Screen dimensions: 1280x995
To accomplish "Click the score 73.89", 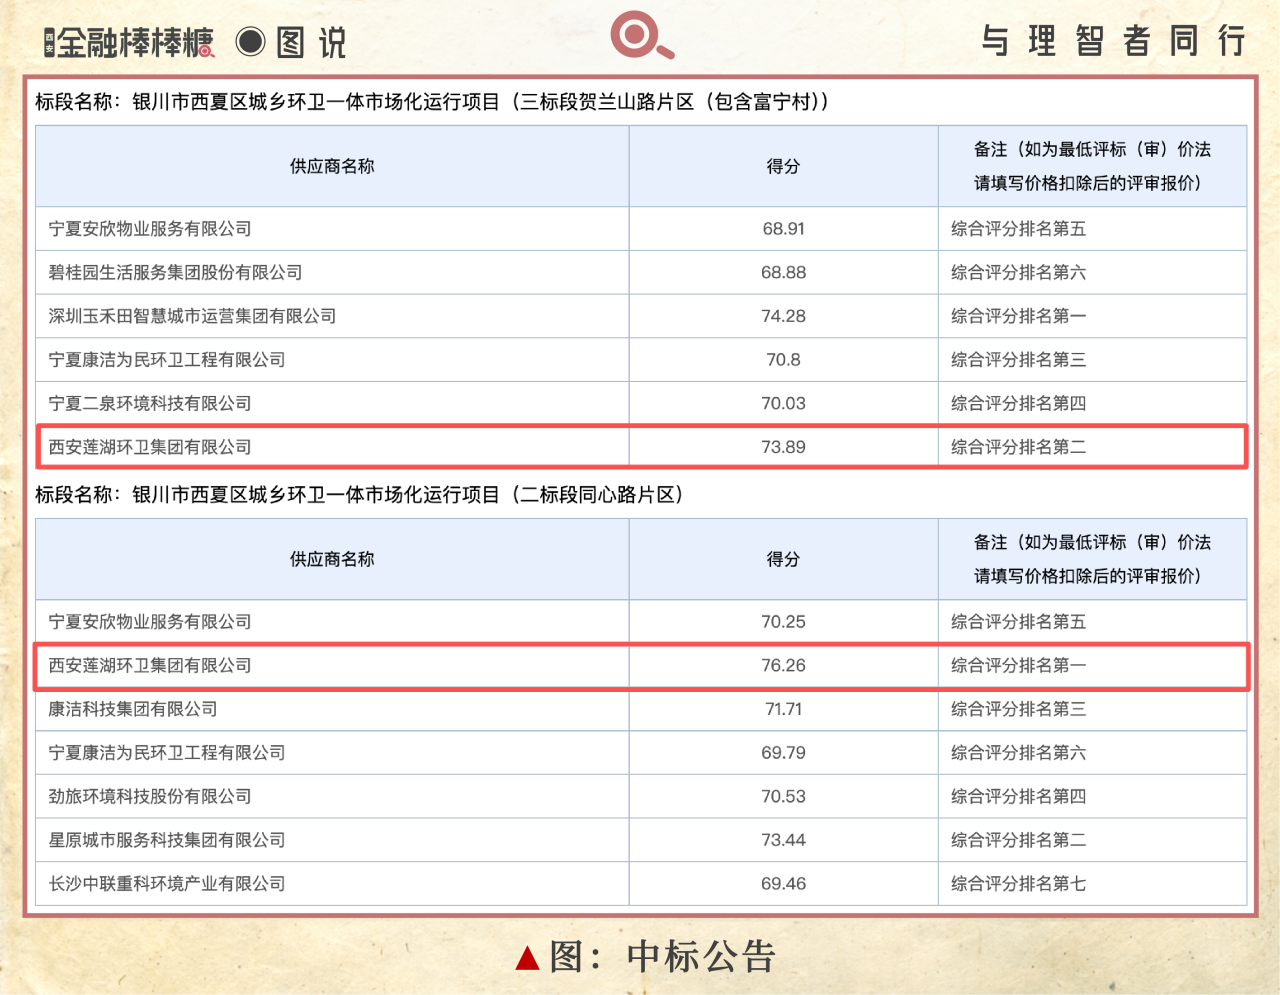I will coord(783,447).
